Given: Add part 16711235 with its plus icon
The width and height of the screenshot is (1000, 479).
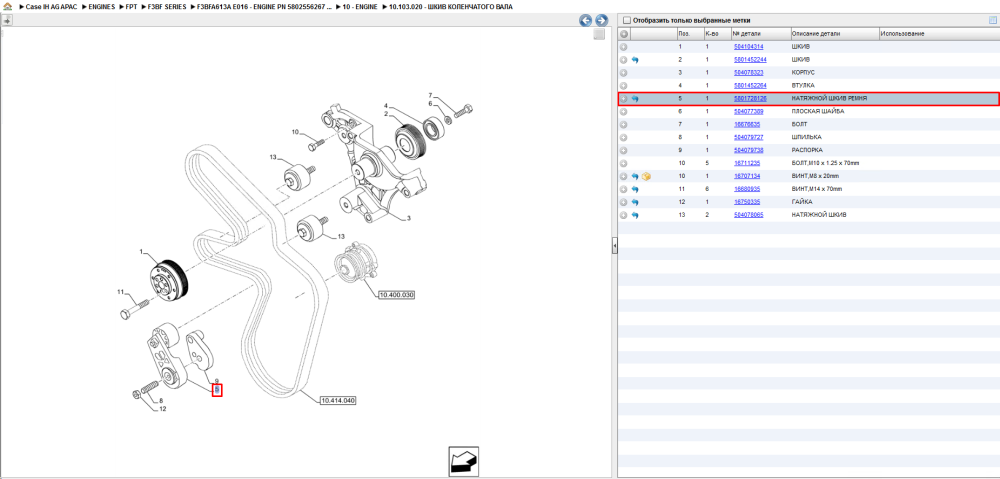Looking at the screenshot, I should (x=624, y=163).
